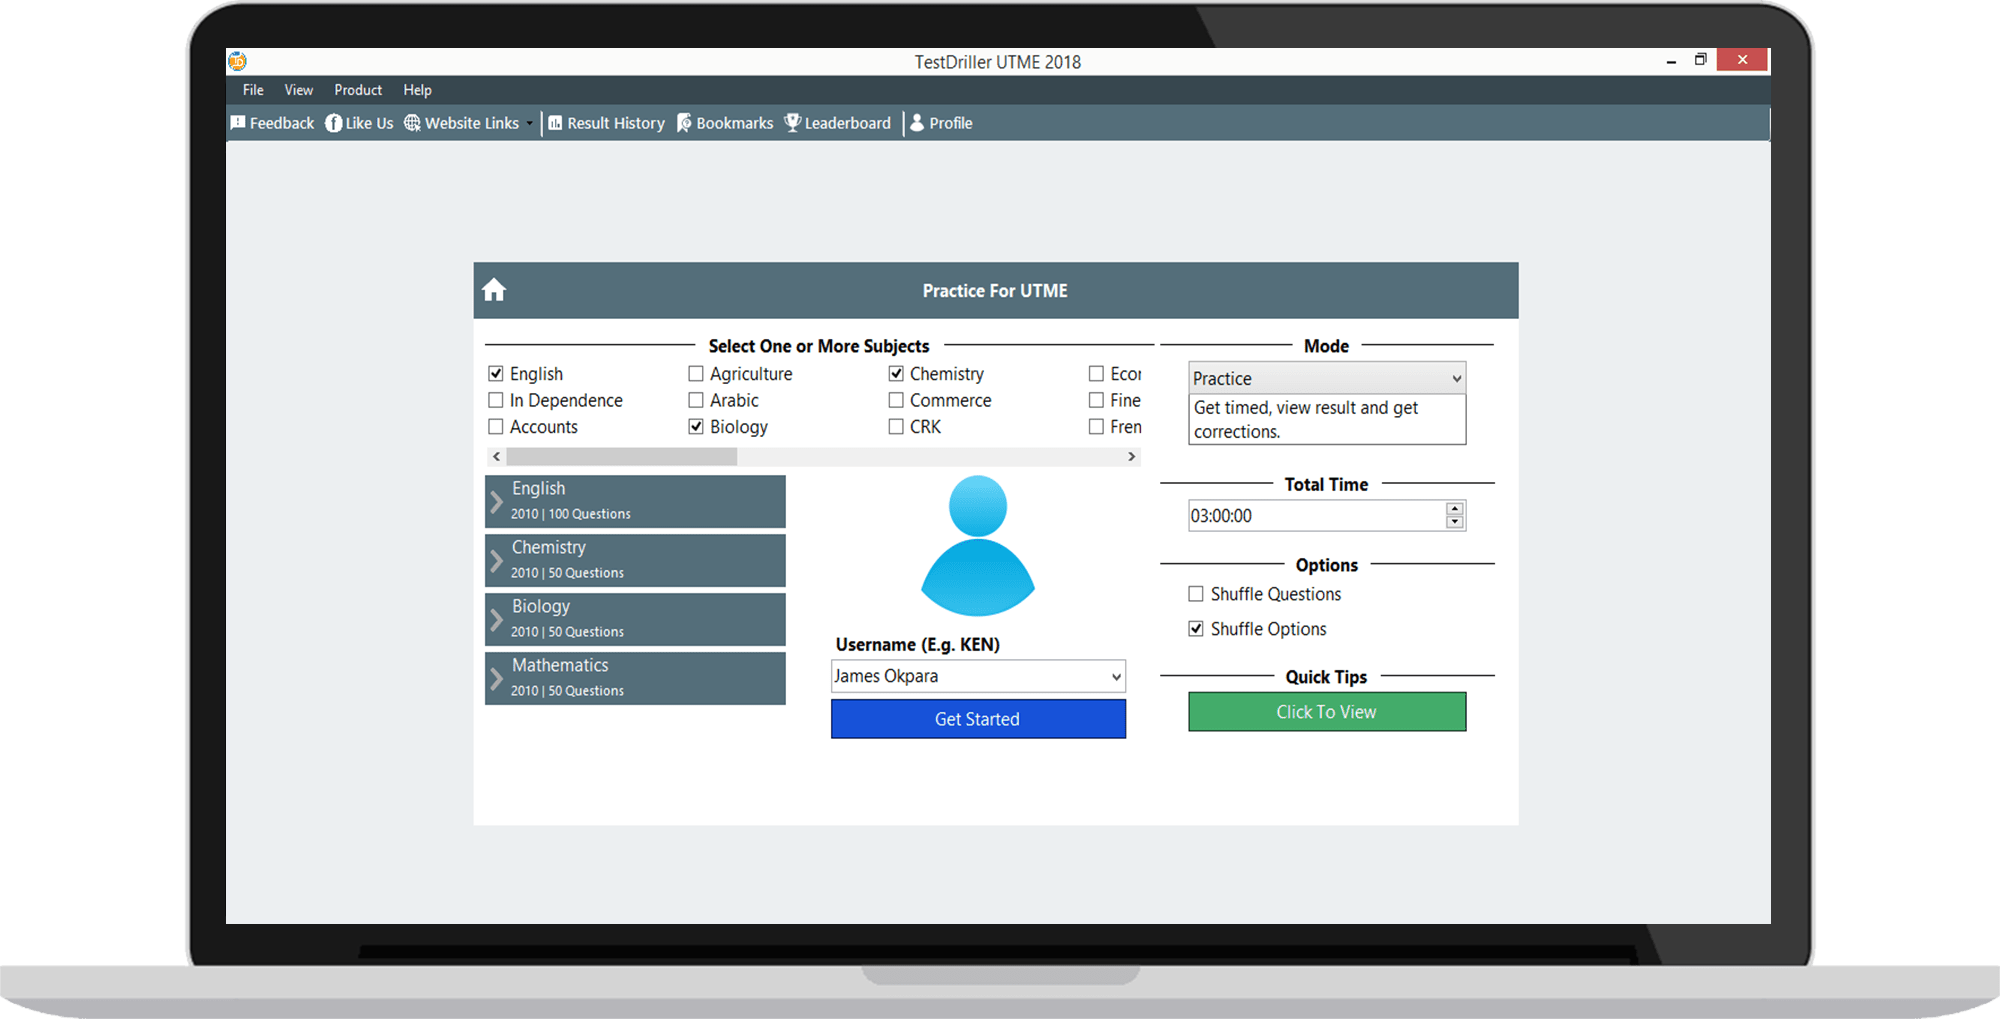Click the Home icon in the Practice header
This screenshot has height=1019, width=2000.
pyautogui.click(x=494, y=291)
